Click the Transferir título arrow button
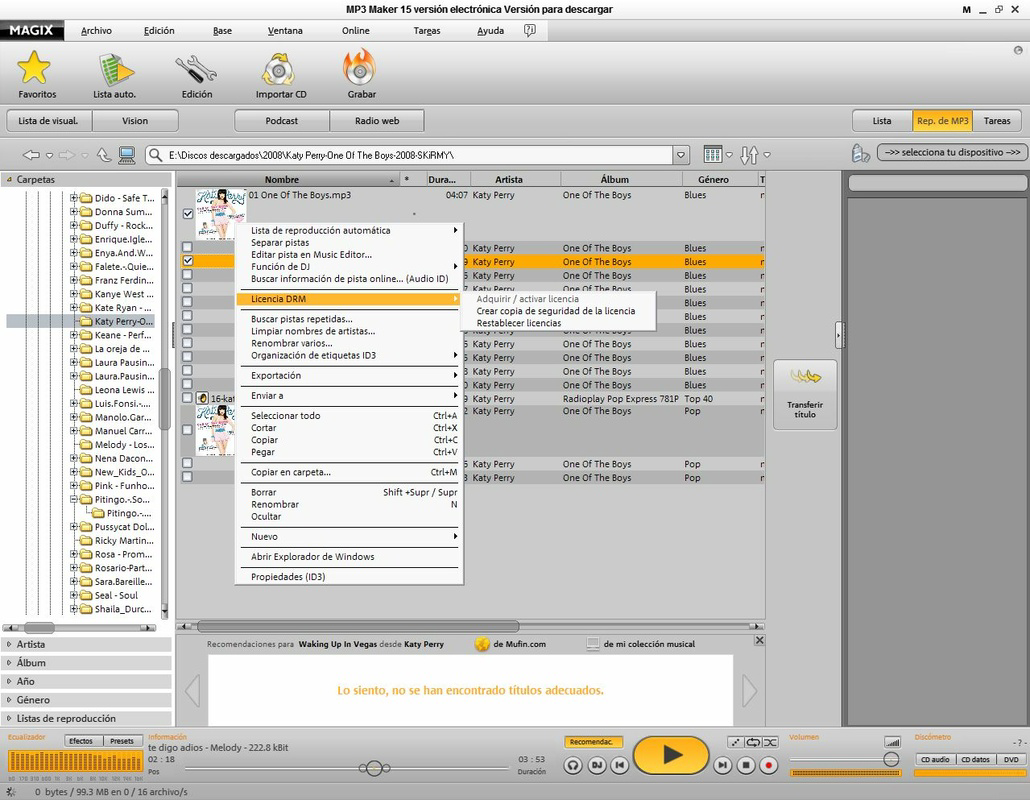 (805, 394)
